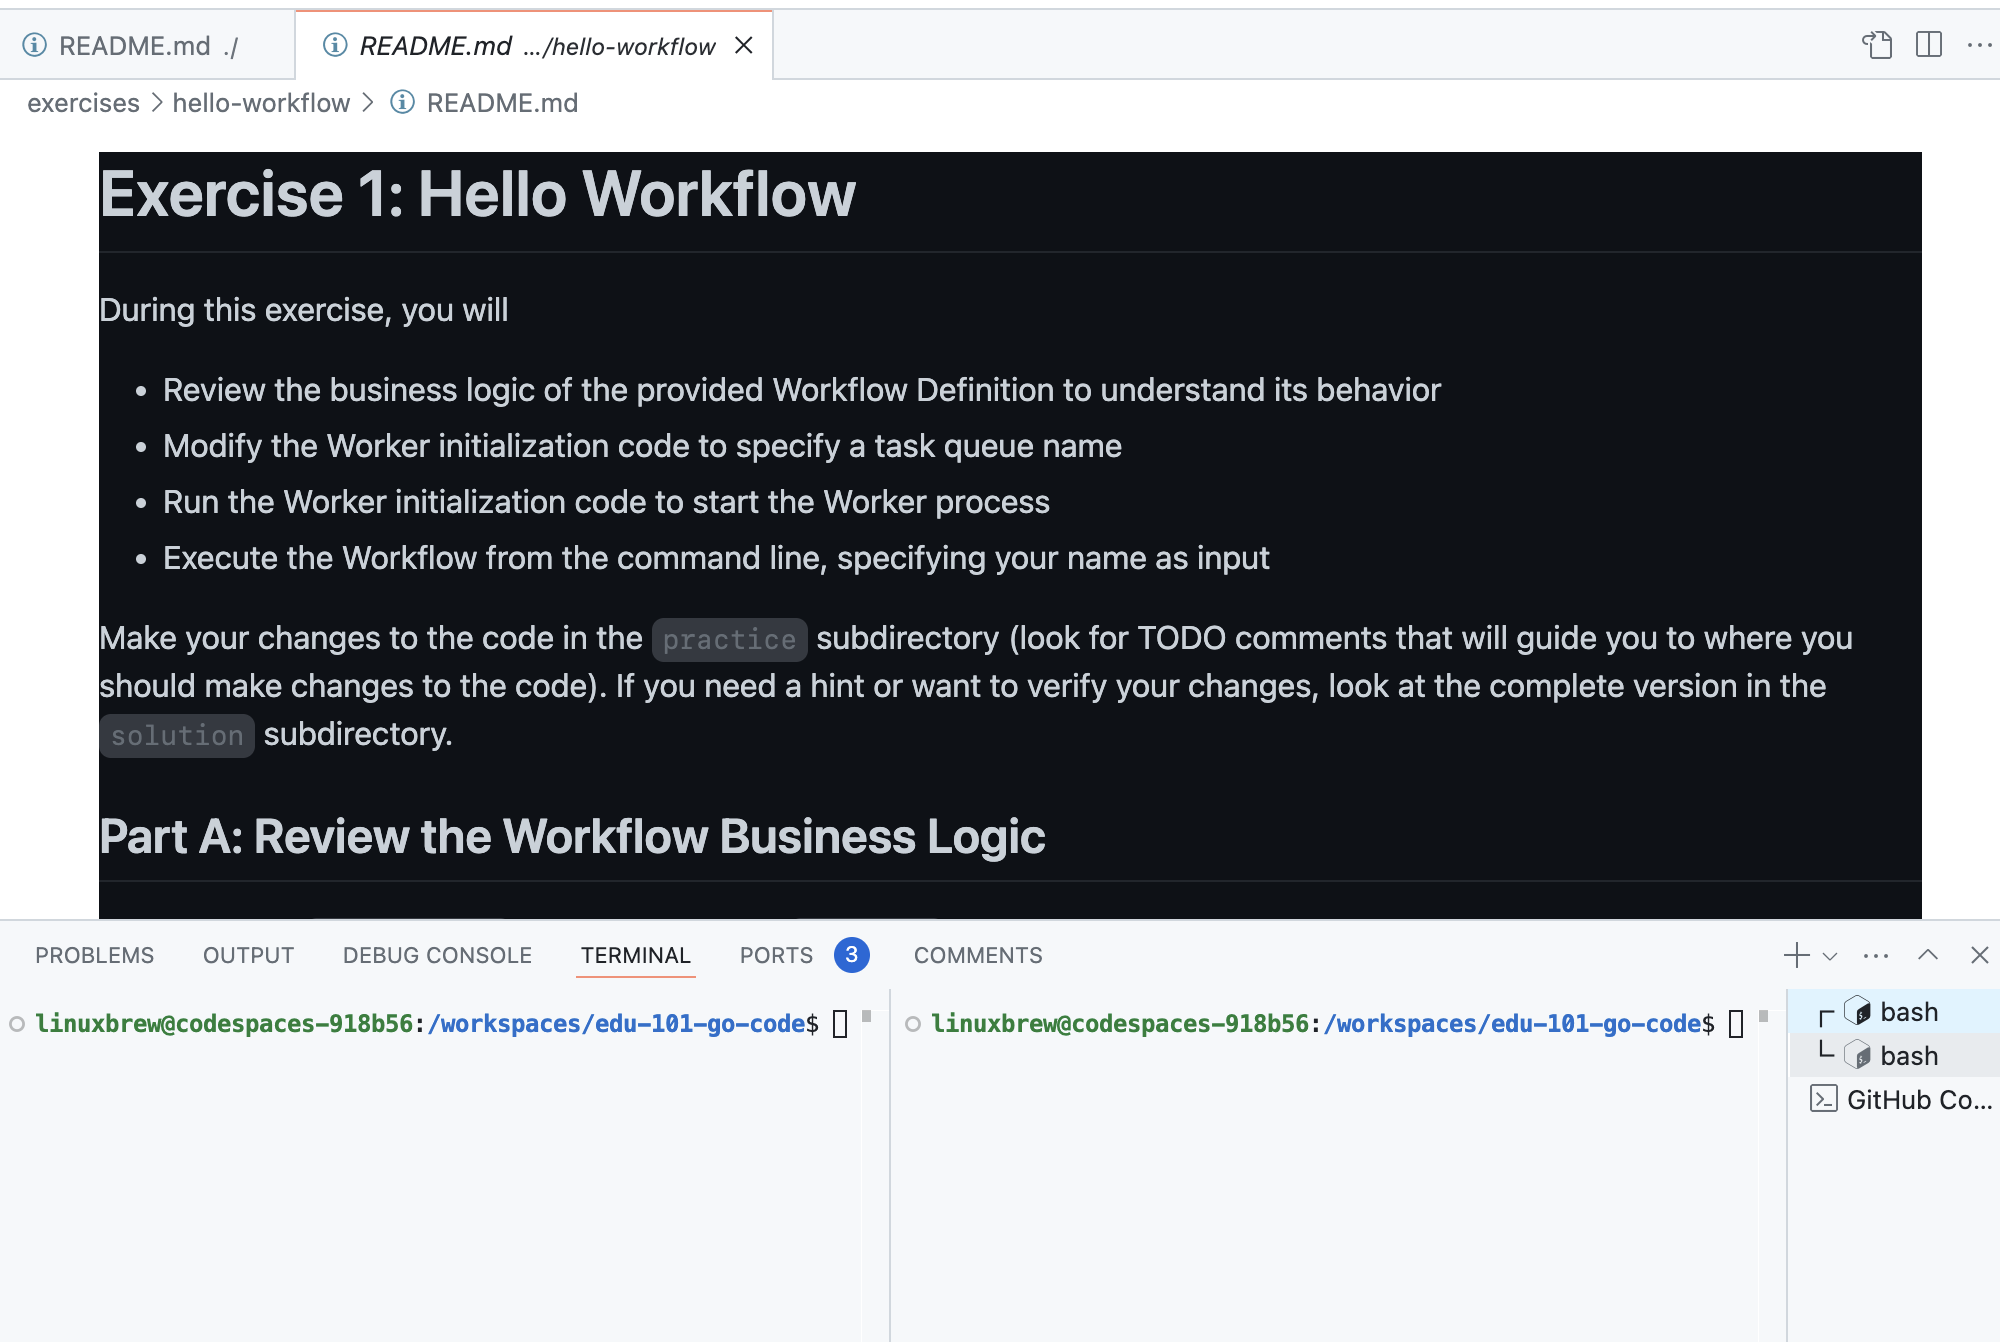
Task: Switch to the root README.md tab
Action: point(135,46)
